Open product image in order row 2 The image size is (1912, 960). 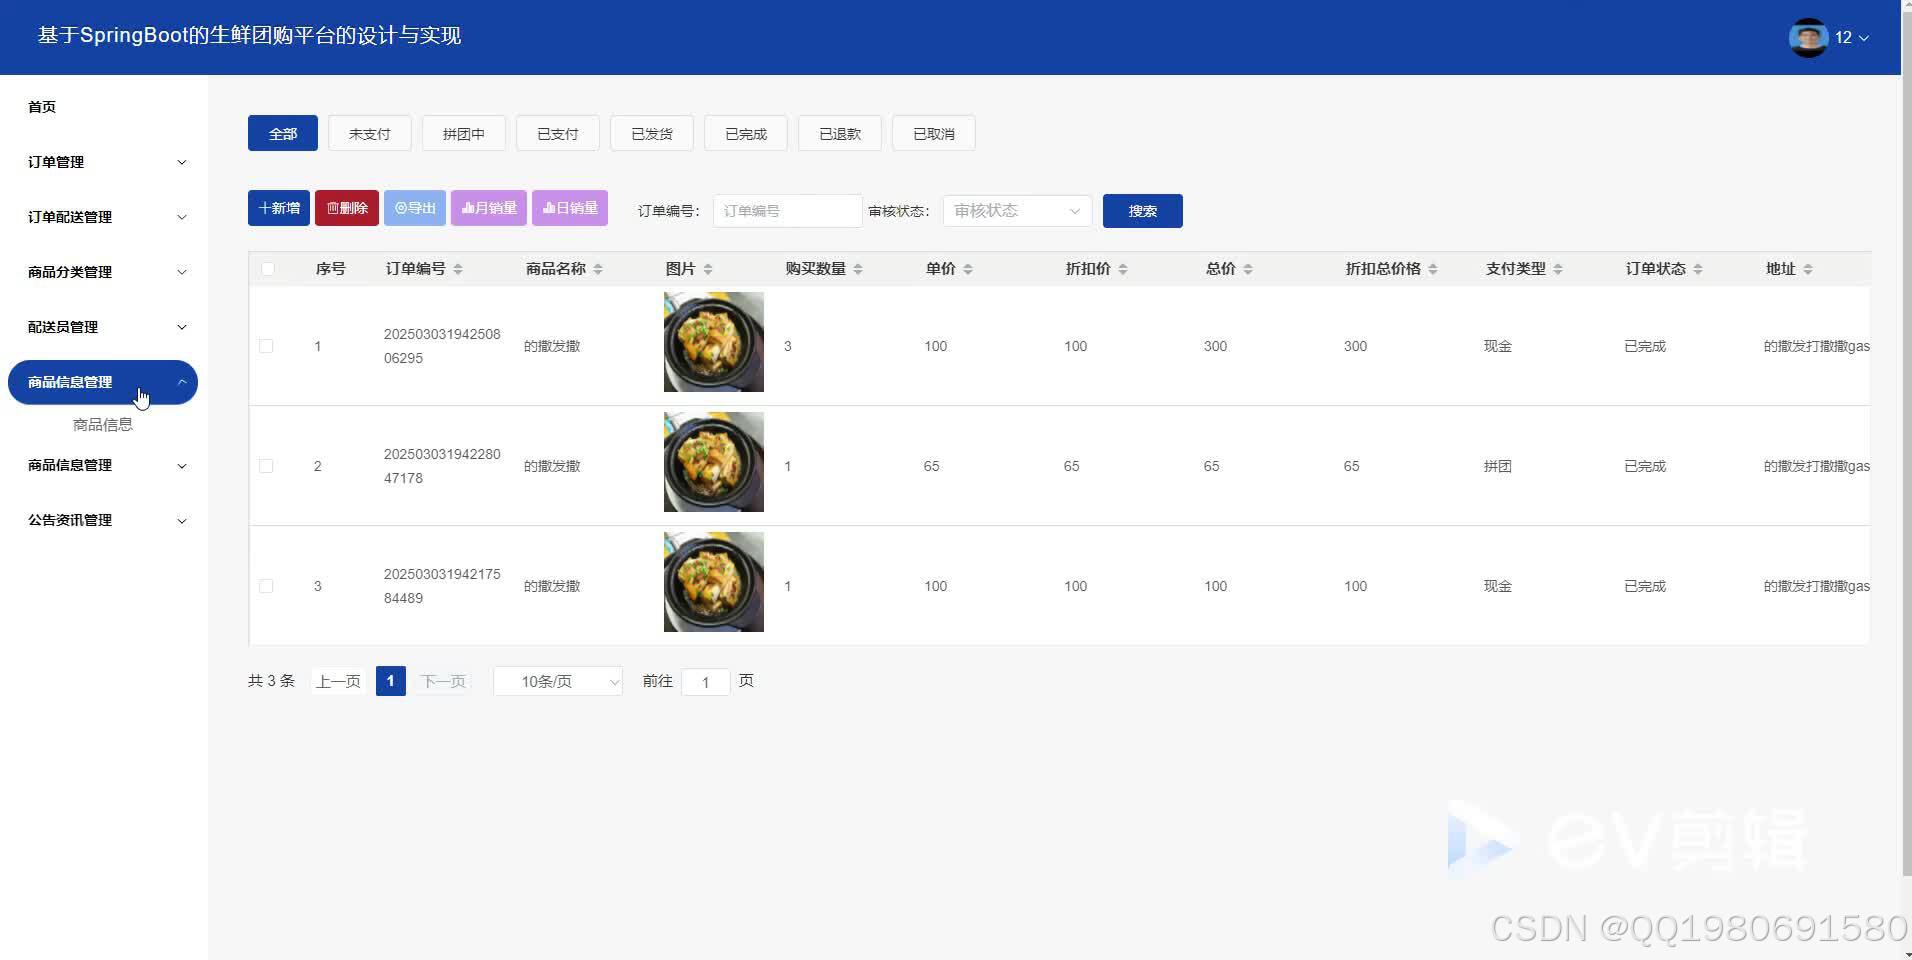[x=714, y=462]
